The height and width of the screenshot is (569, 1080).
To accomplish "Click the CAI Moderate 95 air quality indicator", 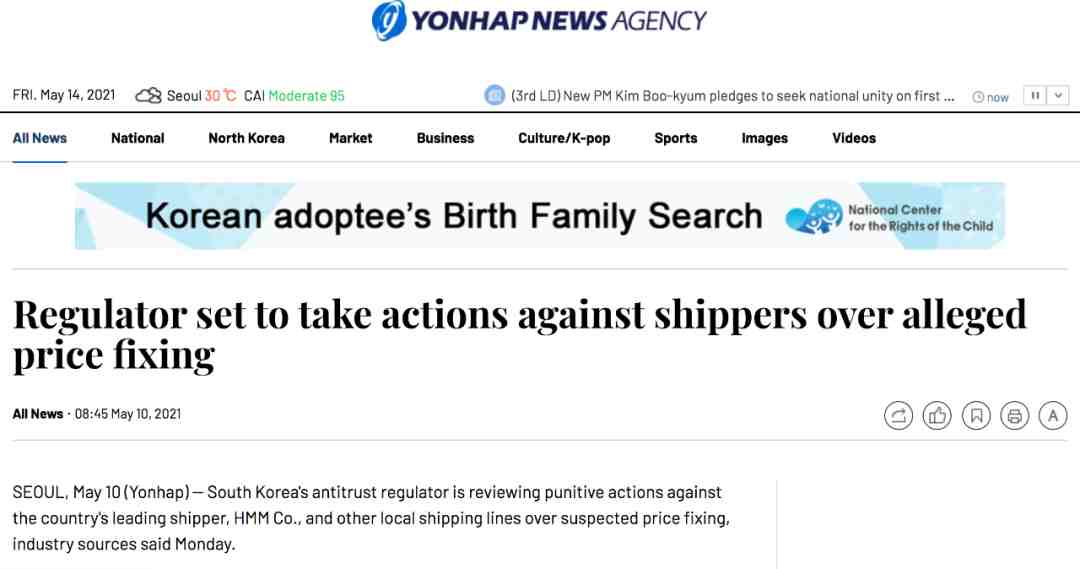I will click(294, 96).
